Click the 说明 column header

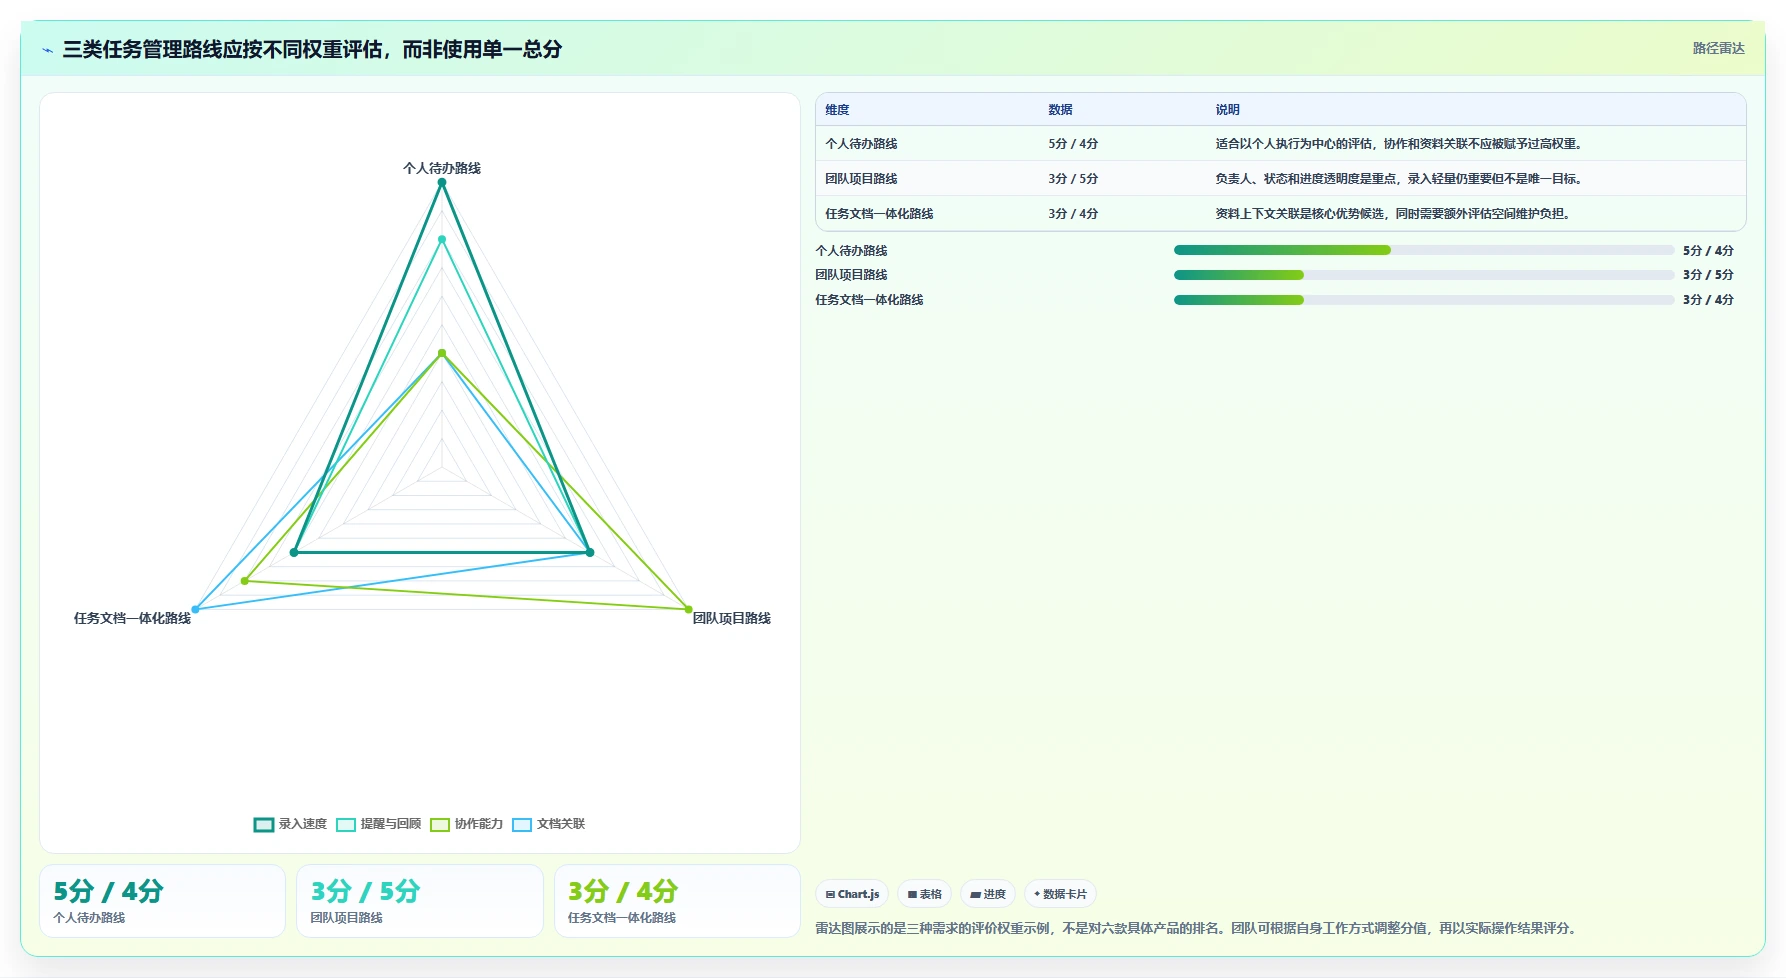click(1227, 110)
